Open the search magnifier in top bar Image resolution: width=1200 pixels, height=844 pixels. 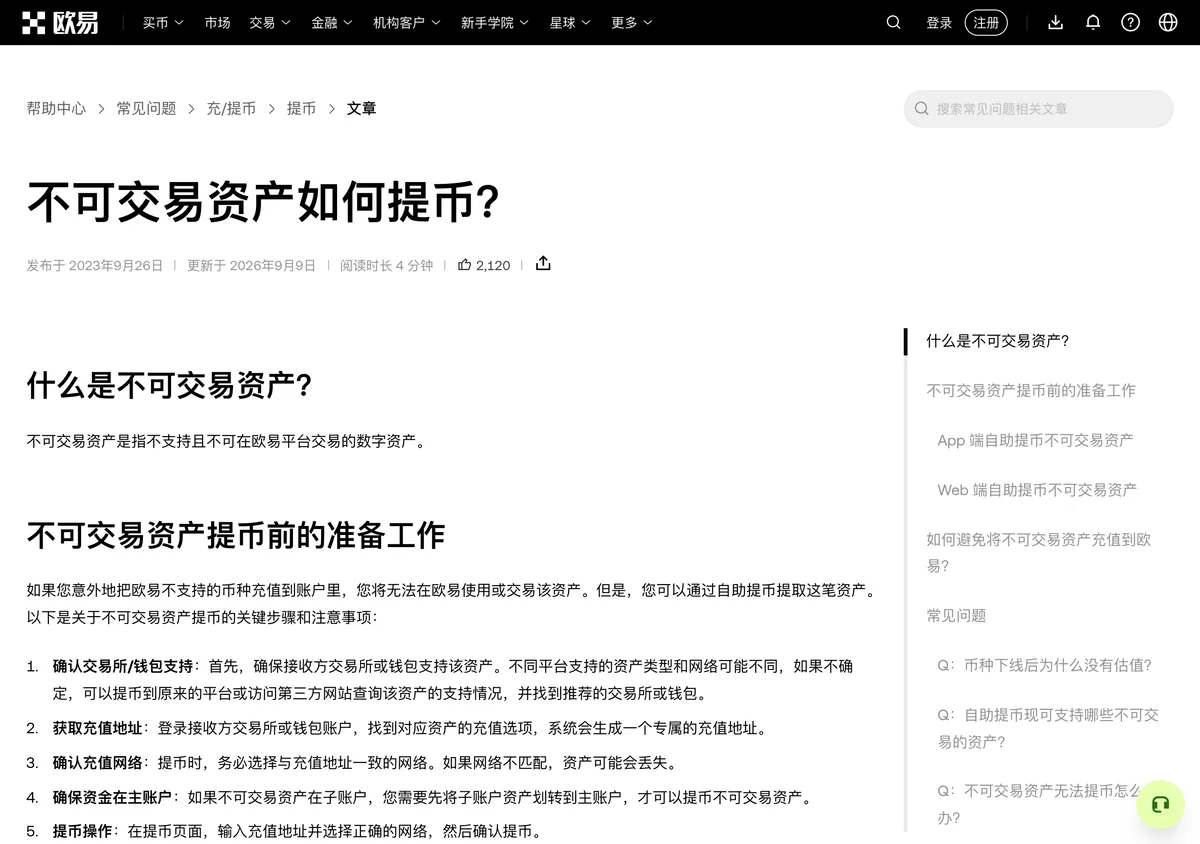click(x=894, y=22)
